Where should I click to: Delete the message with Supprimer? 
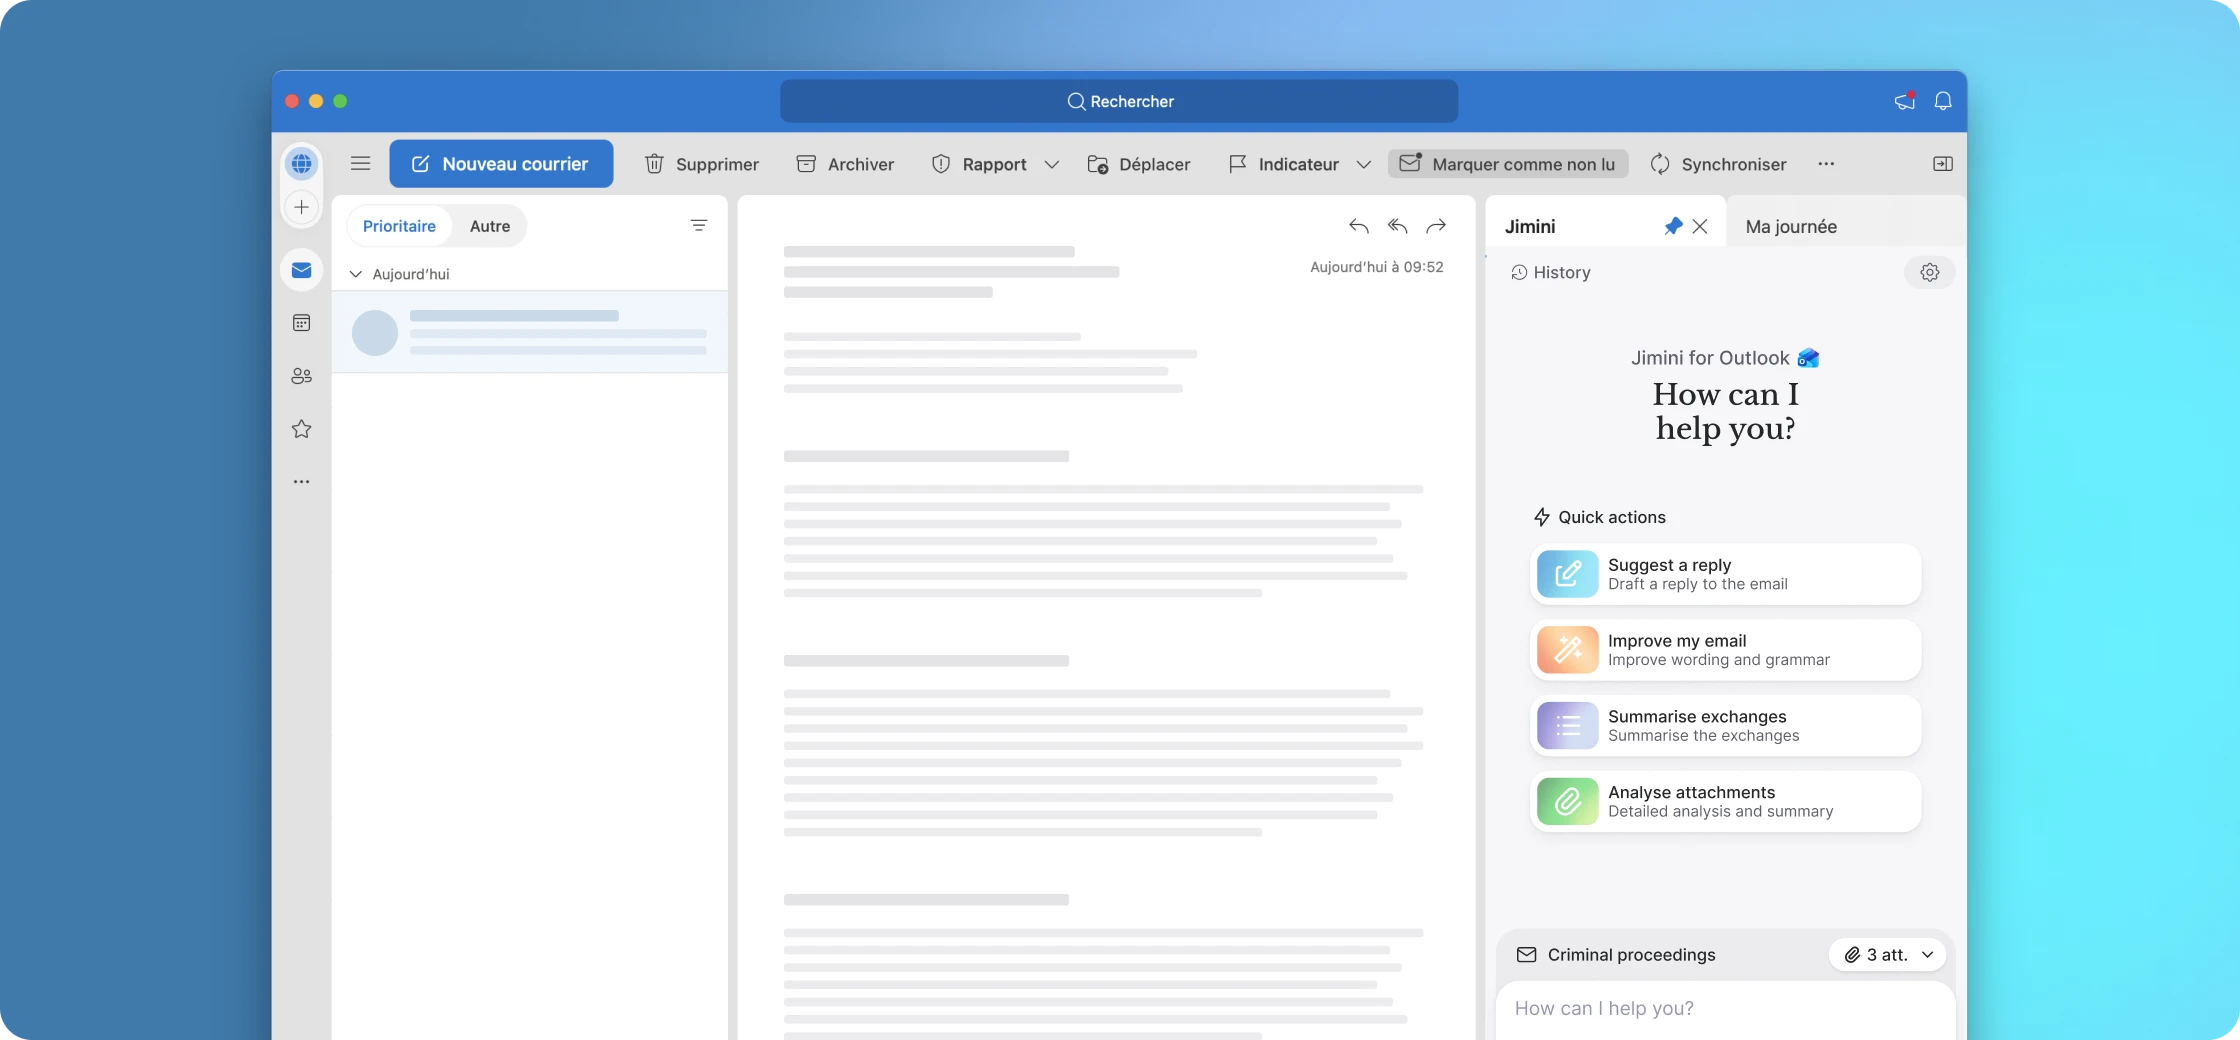(702, 164)
